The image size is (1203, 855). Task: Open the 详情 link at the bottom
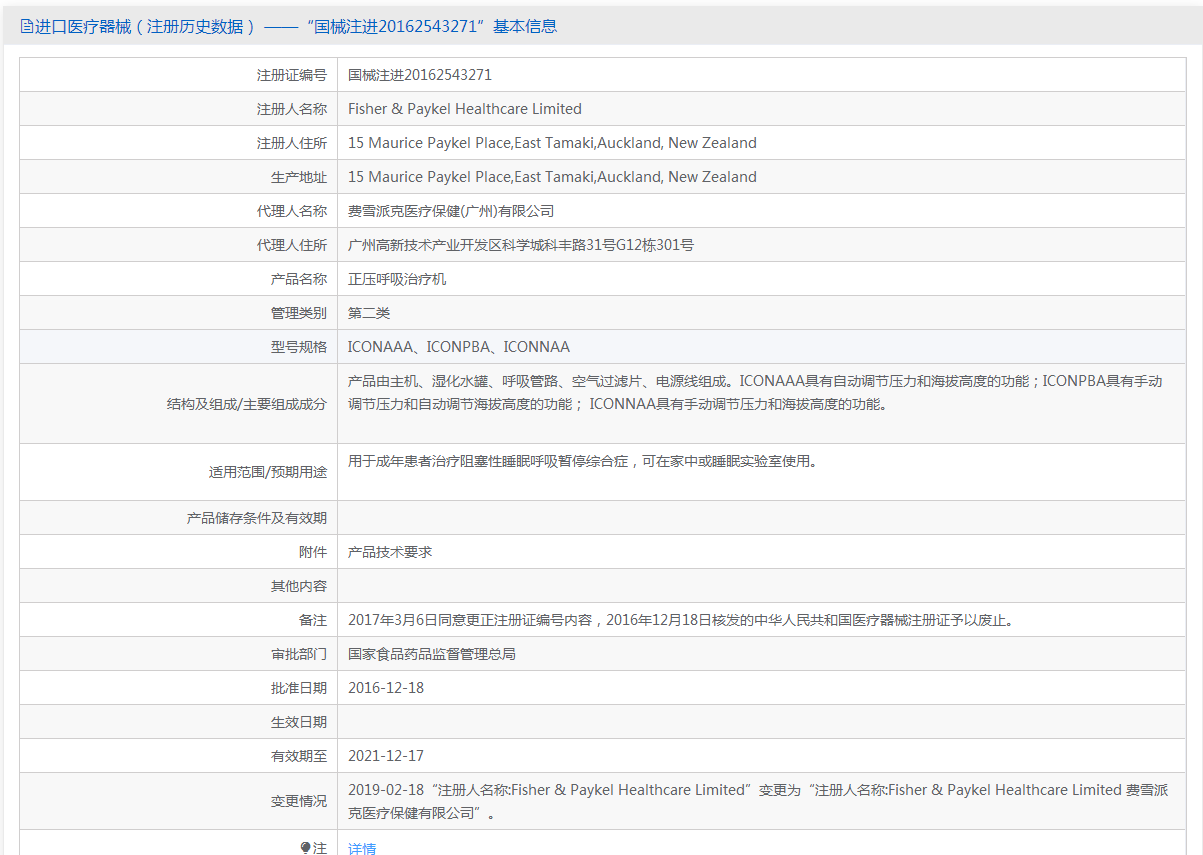click(362, 848)
